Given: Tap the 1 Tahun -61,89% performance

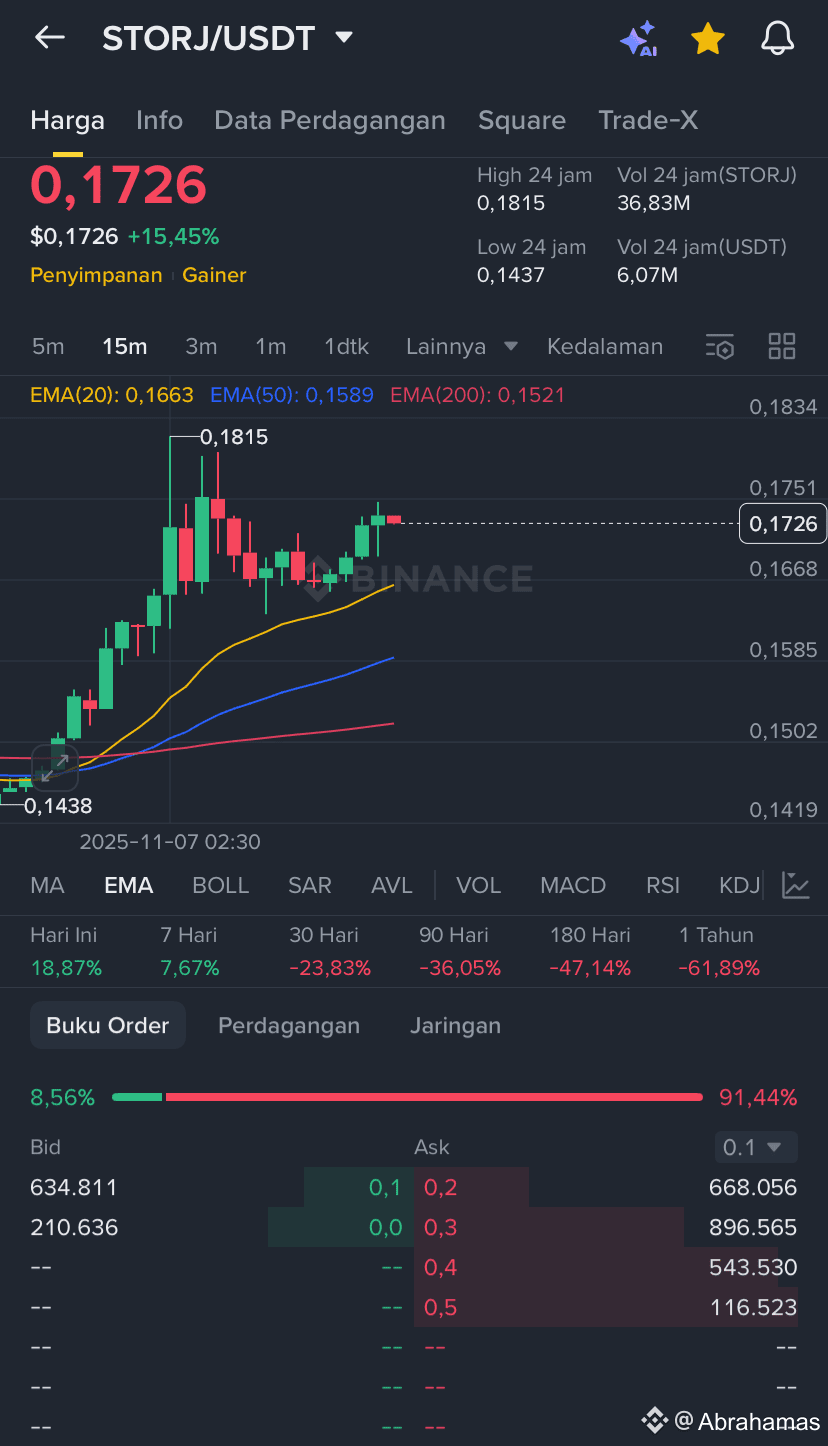Looking at the screenshot, I should tap(719, 951).
